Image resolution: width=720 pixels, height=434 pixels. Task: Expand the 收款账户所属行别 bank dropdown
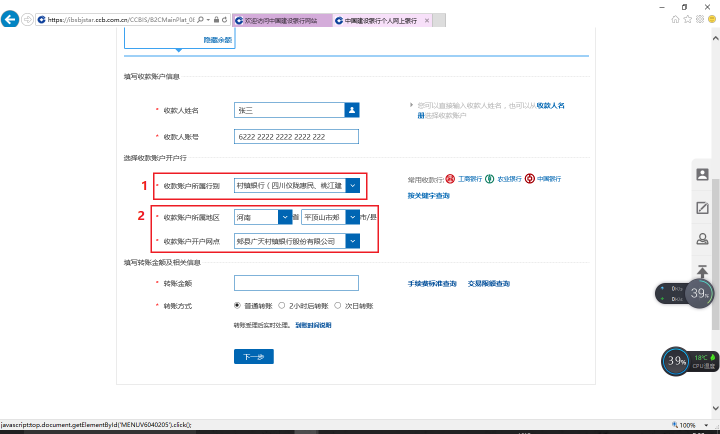pos(351,186)
